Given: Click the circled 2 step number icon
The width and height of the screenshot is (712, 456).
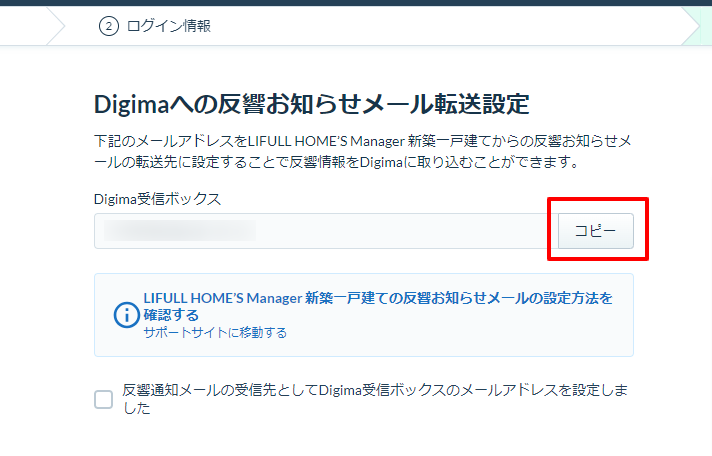Looking at the screenshot, I should pyautogui.click(x=109, y=26).
